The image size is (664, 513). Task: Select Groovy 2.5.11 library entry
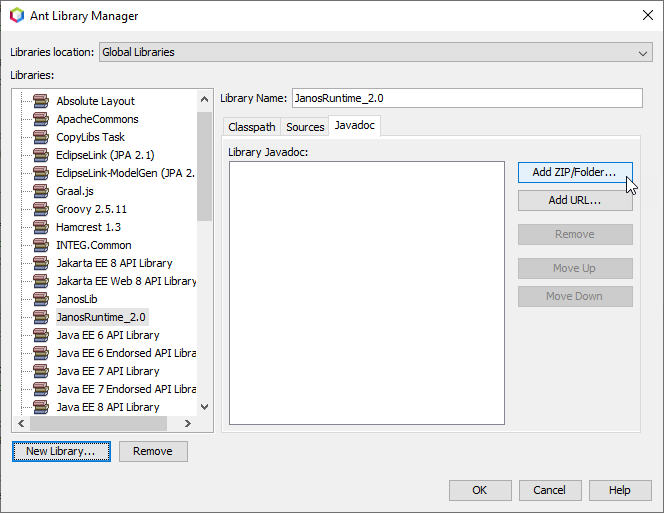point(91,209)
